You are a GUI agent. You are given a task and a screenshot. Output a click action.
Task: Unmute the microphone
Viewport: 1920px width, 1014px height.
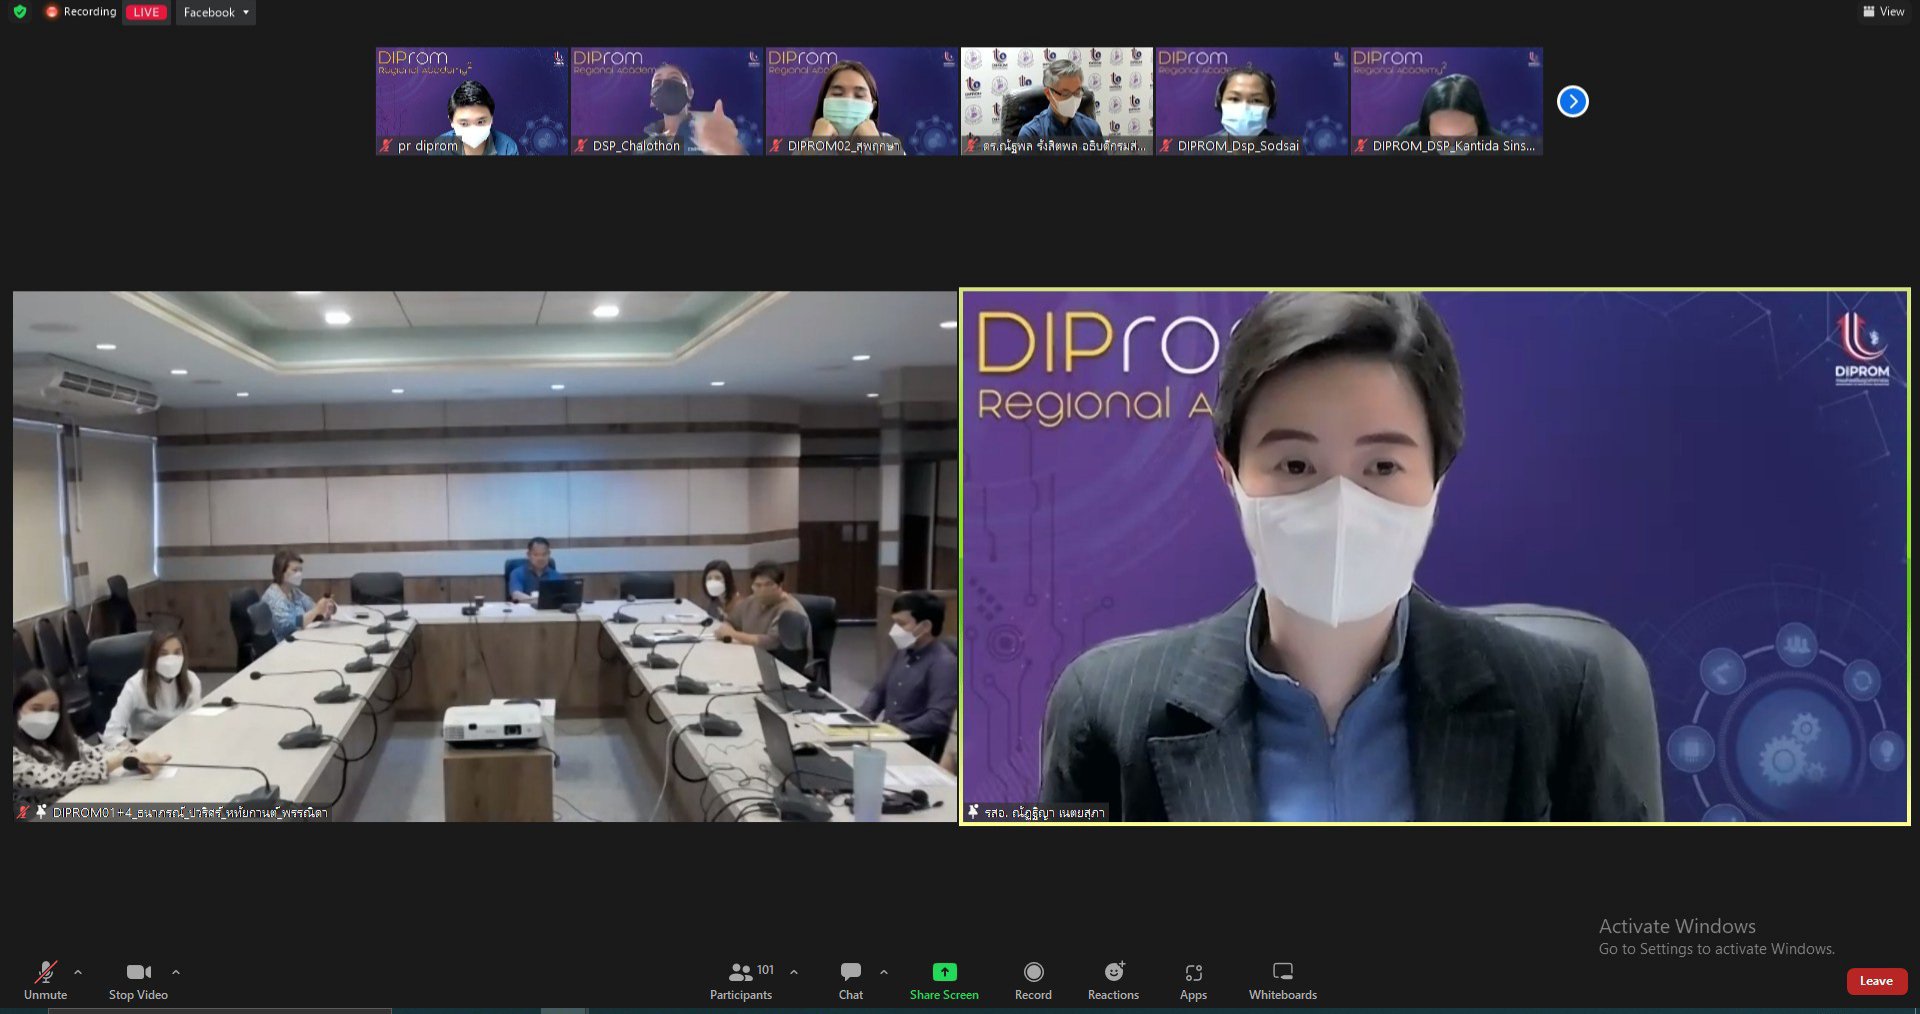46,980
